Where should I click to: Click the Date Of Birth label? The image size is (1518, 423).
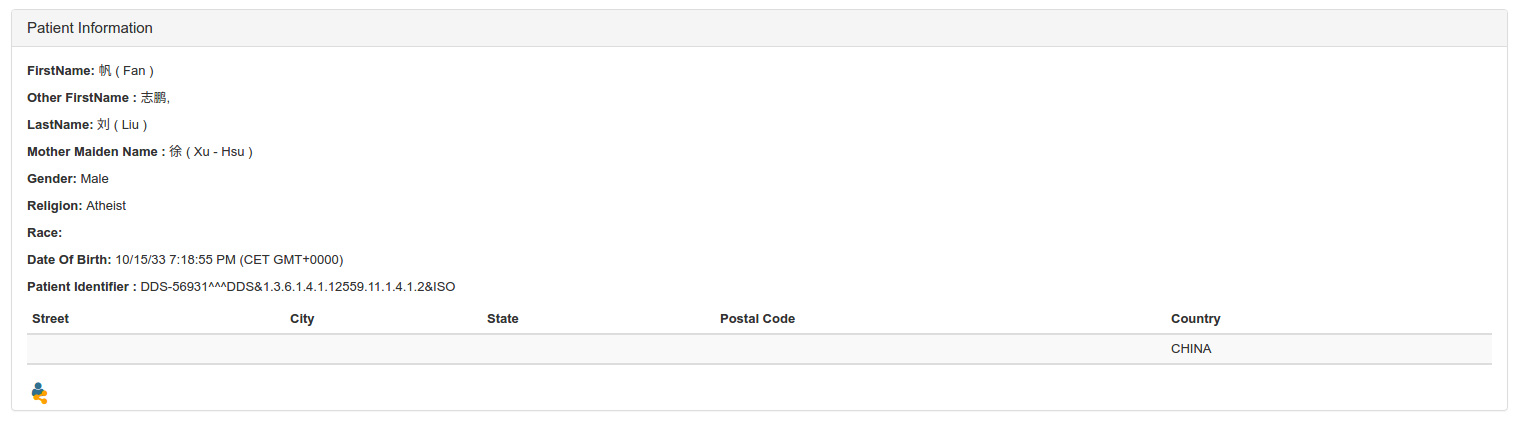tap(69, 259)
